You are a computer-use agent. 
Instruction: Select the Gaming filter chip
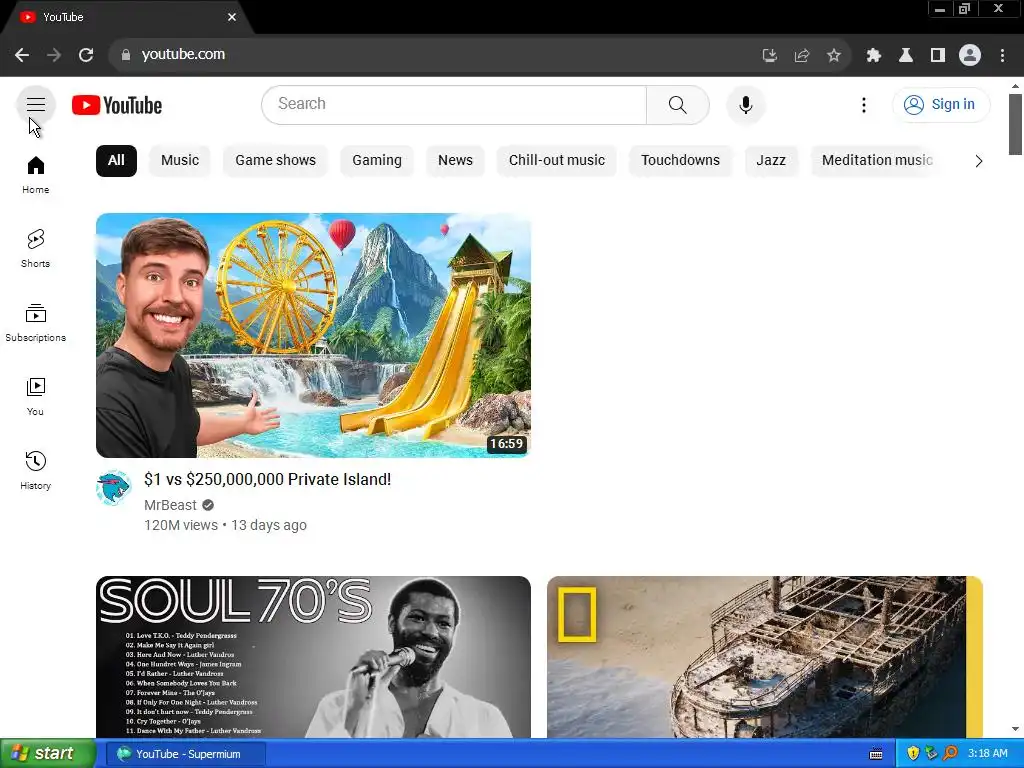click(x=377, y=161)
